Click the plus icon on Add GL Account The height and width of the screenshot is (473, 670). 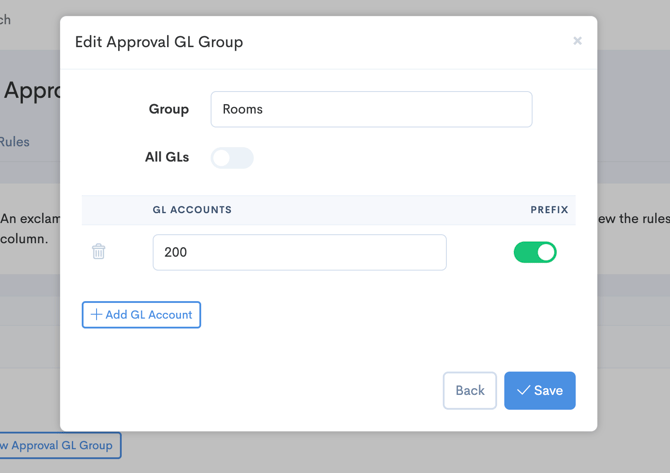[96, 315]
